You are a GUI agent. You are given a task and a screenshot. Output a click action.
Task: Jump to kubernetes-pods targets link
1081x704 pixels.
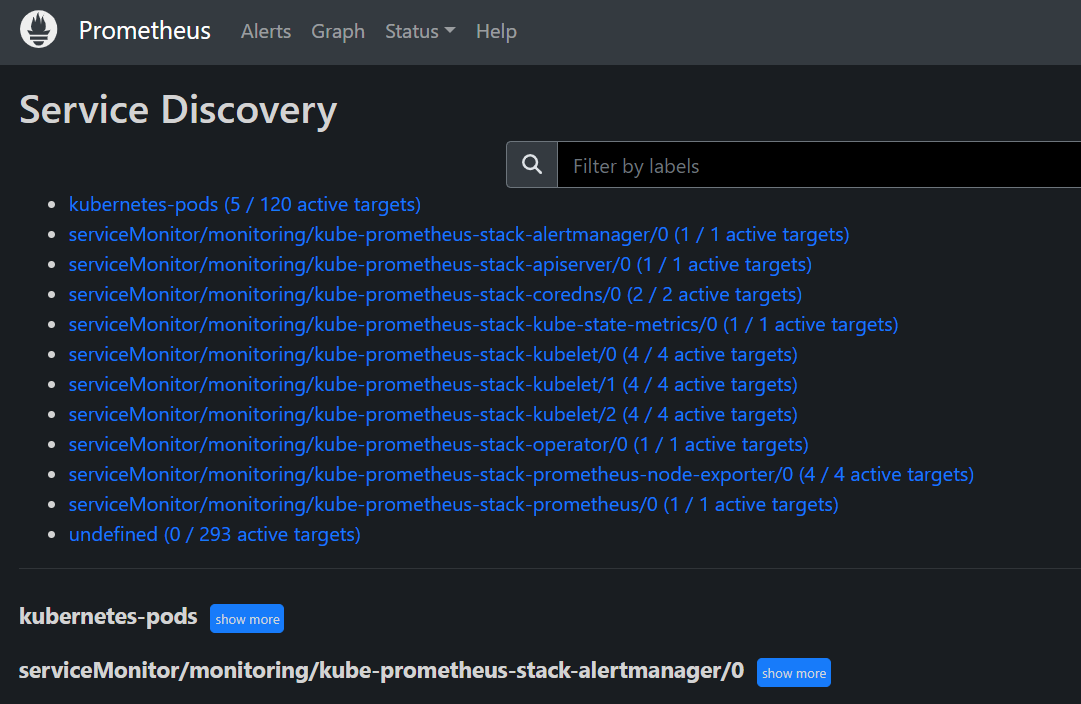tap(245, 204)
